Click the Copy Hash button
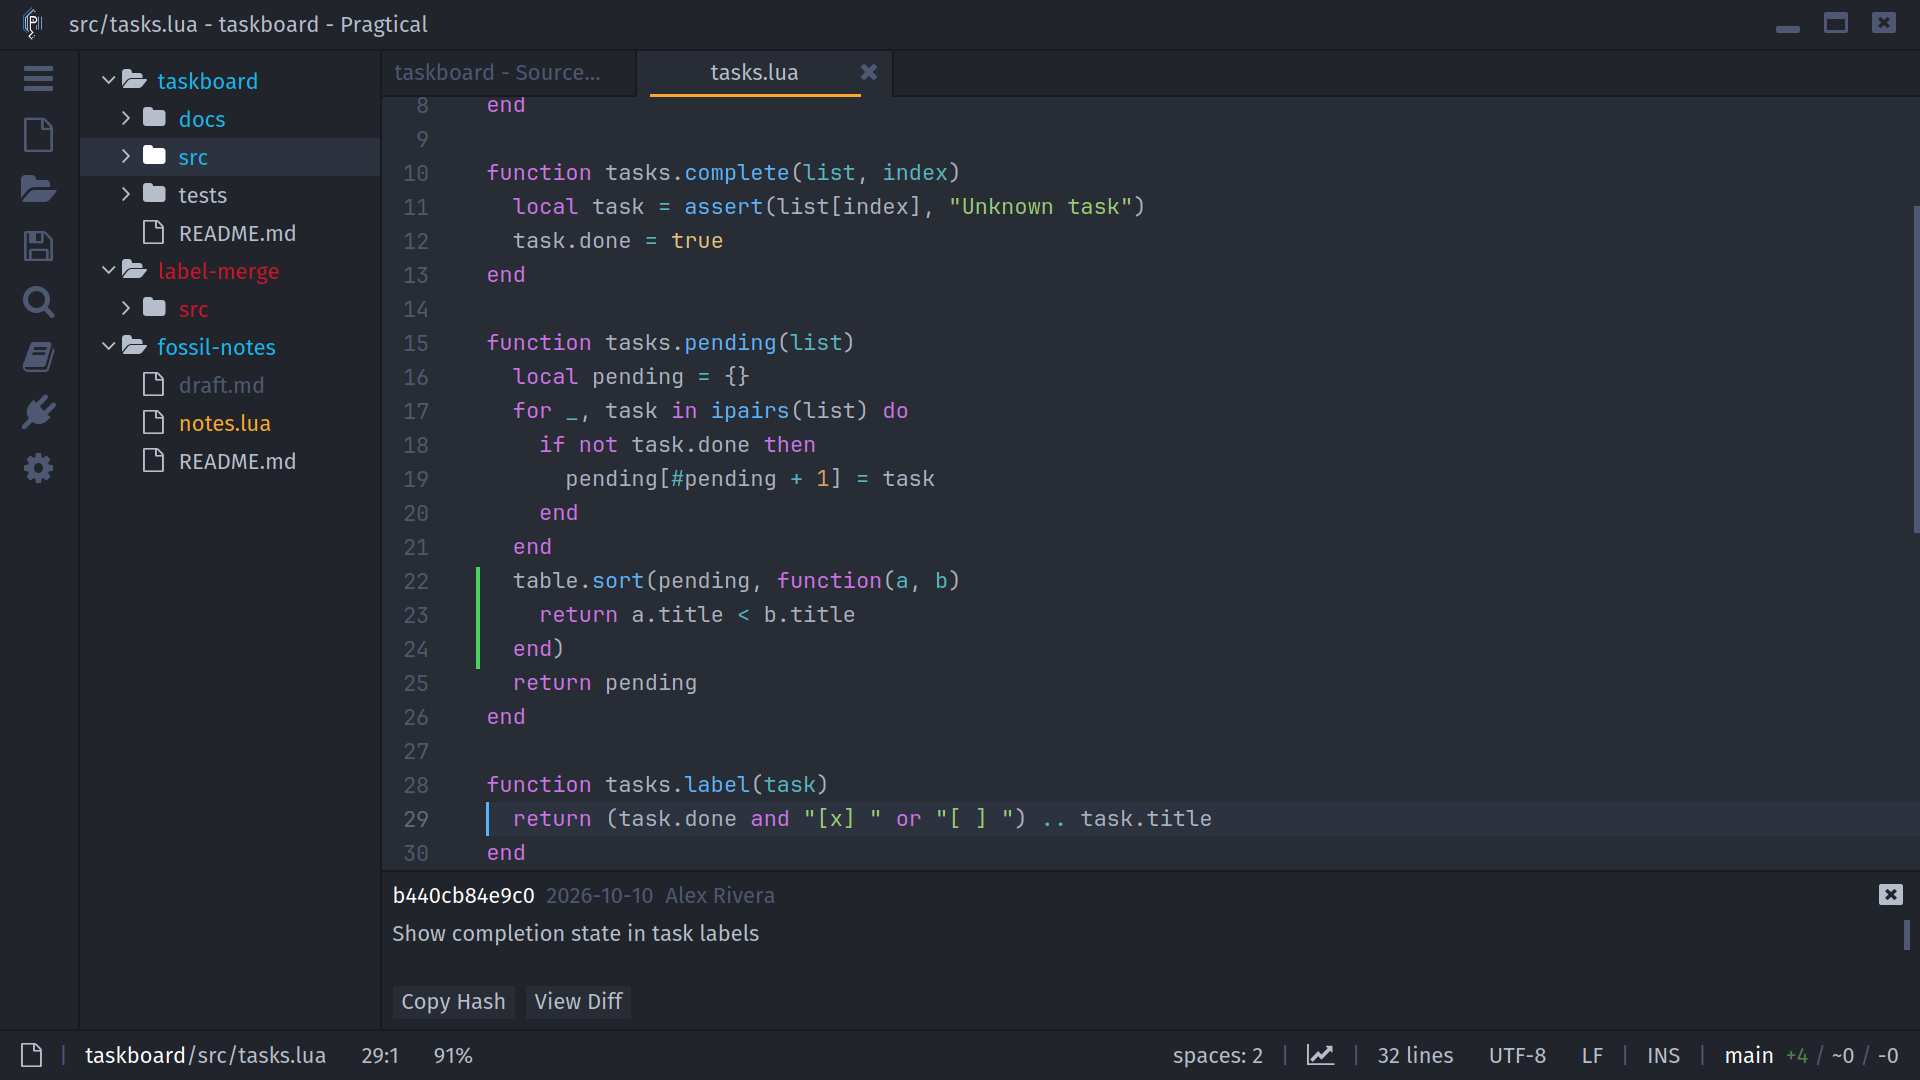Image resolution: width=1920 pixels, height=1080 pixels. [x=453, y=1001]
